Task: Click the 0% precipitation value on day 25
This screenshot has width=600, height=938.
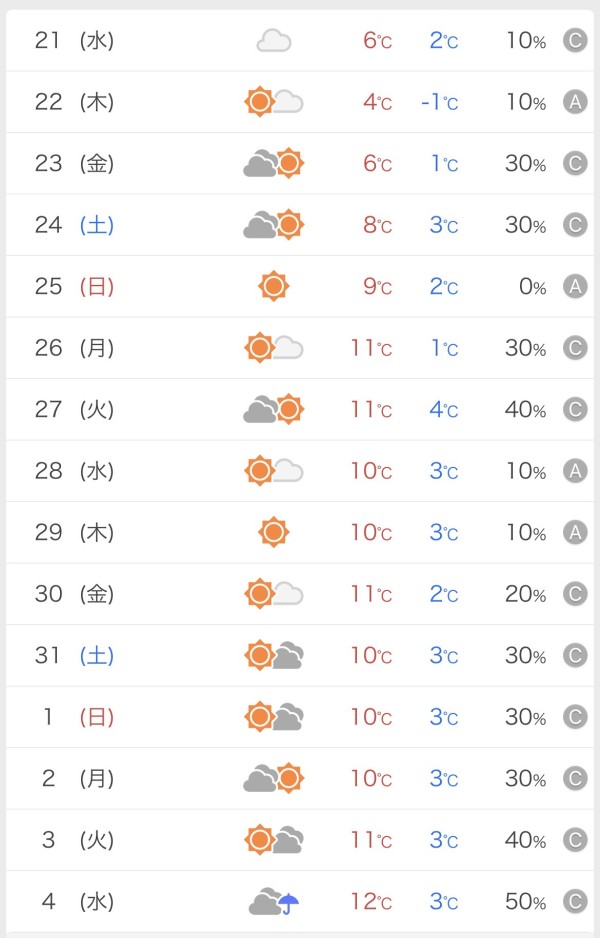Action: click(532, 287)
